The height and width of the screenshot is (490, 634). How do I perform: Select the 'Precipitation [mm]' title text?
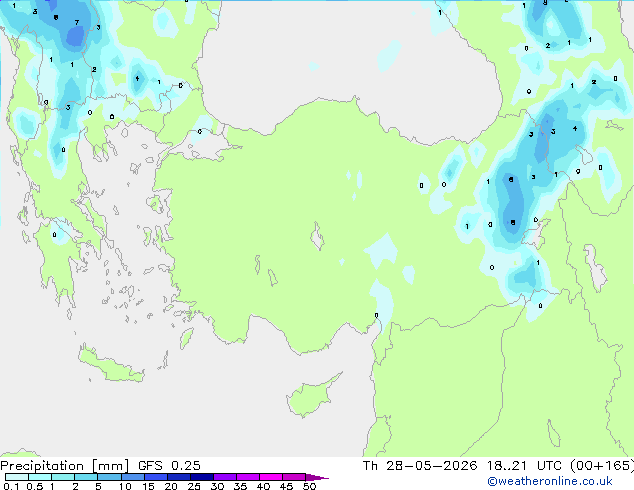65,466
